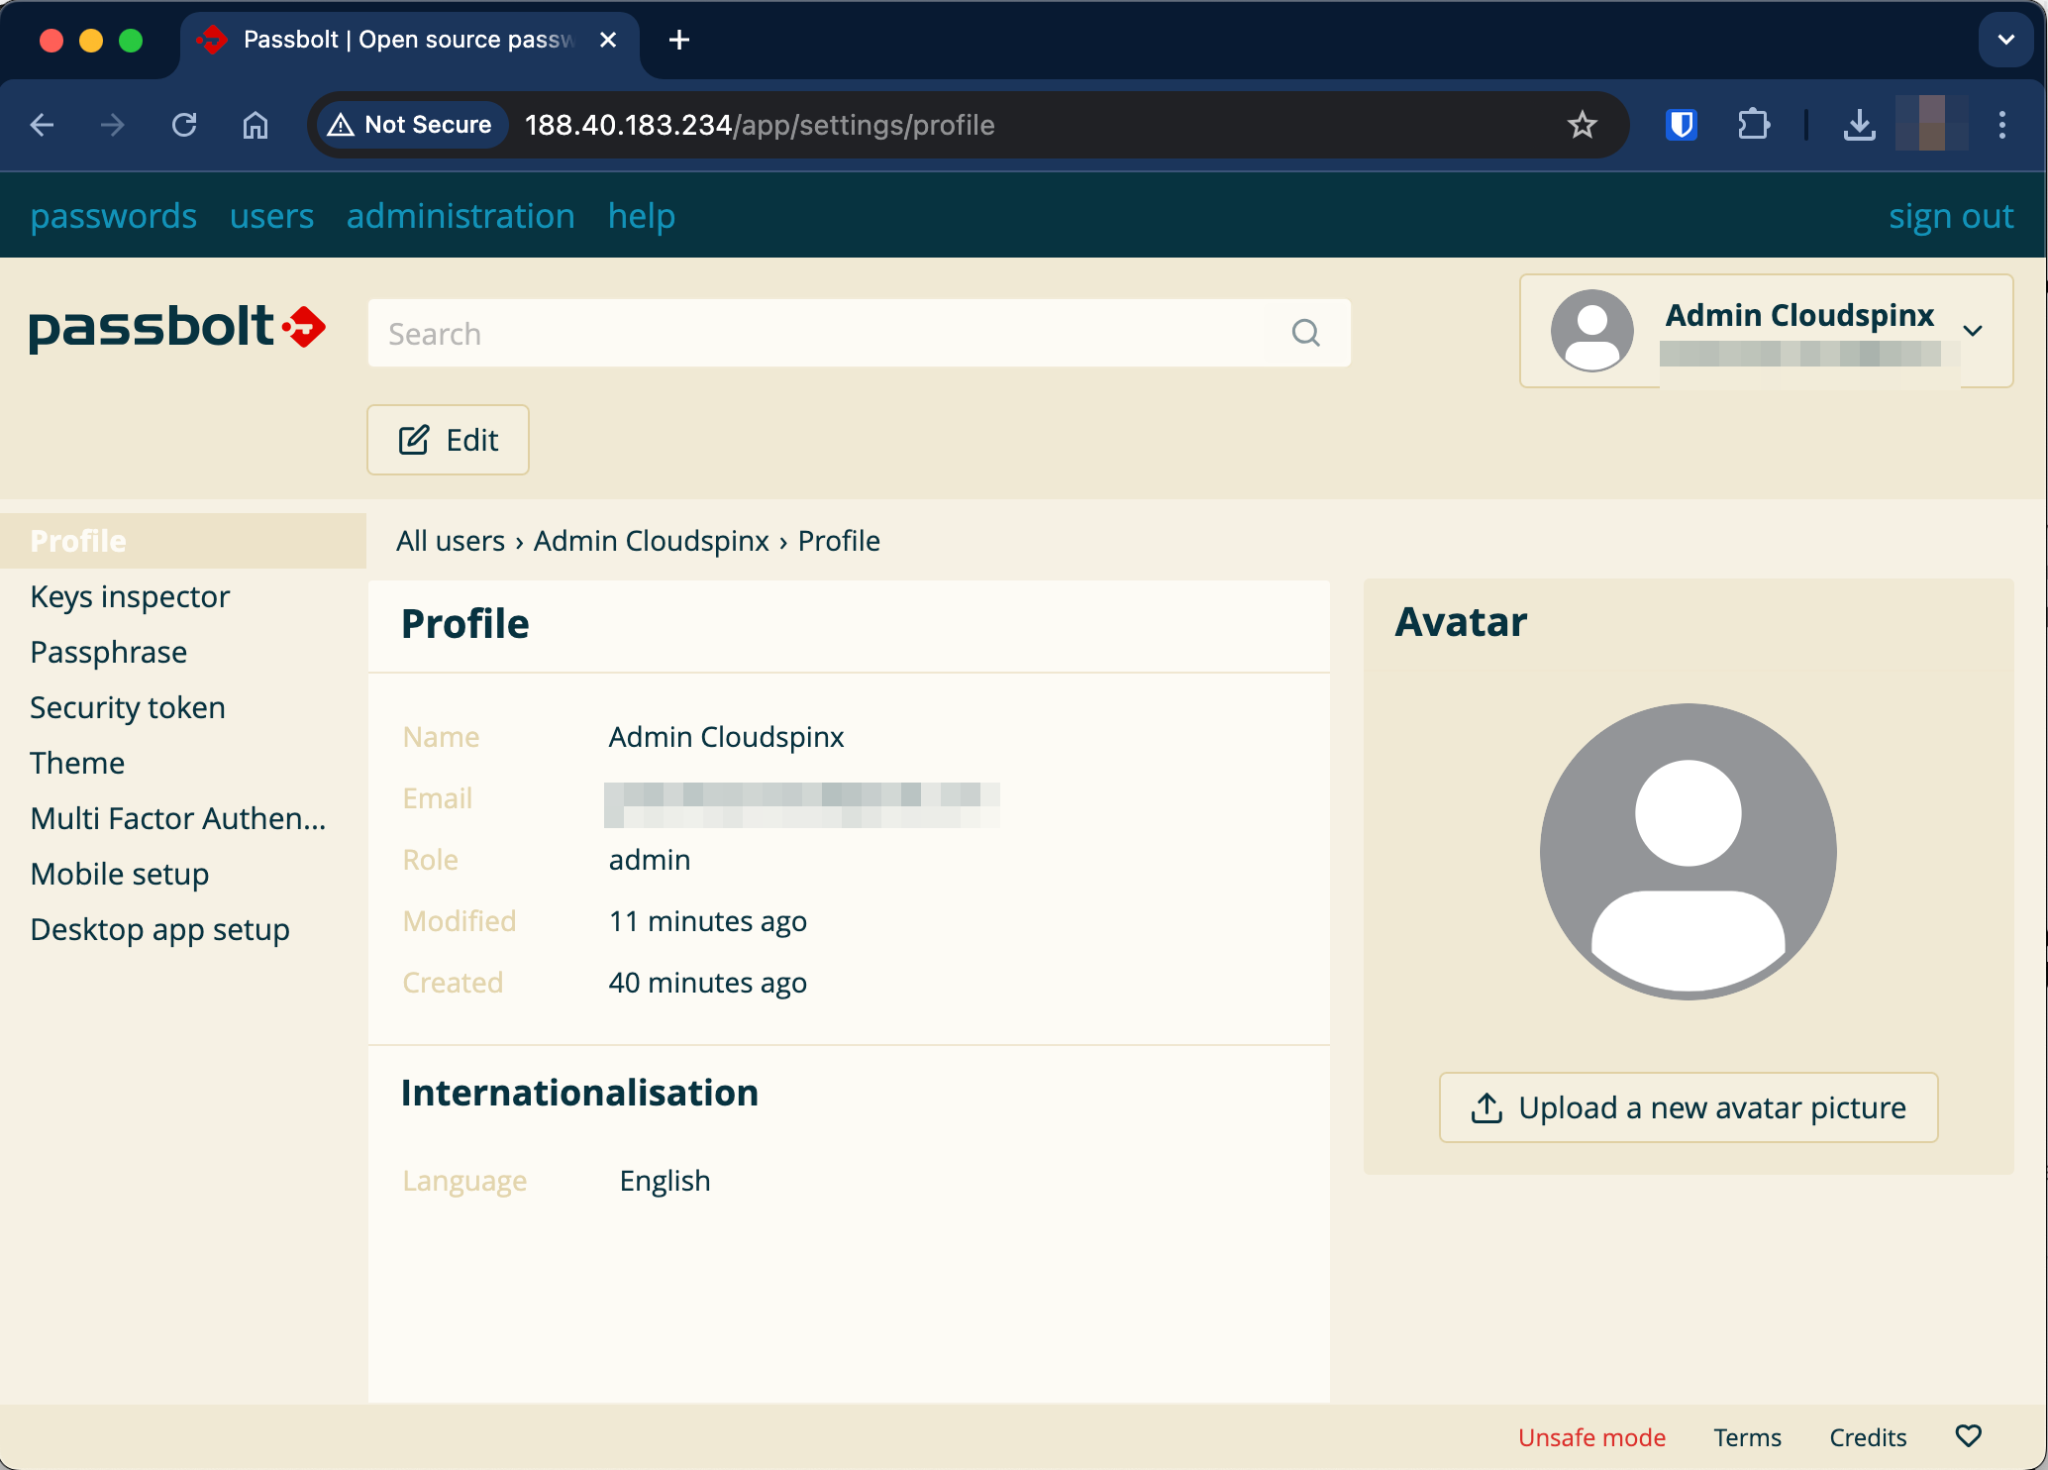Bookmark the page using the star icon
Image resolution: width=2048 pixels, height=1470 pixels.
coord(1582,124)
